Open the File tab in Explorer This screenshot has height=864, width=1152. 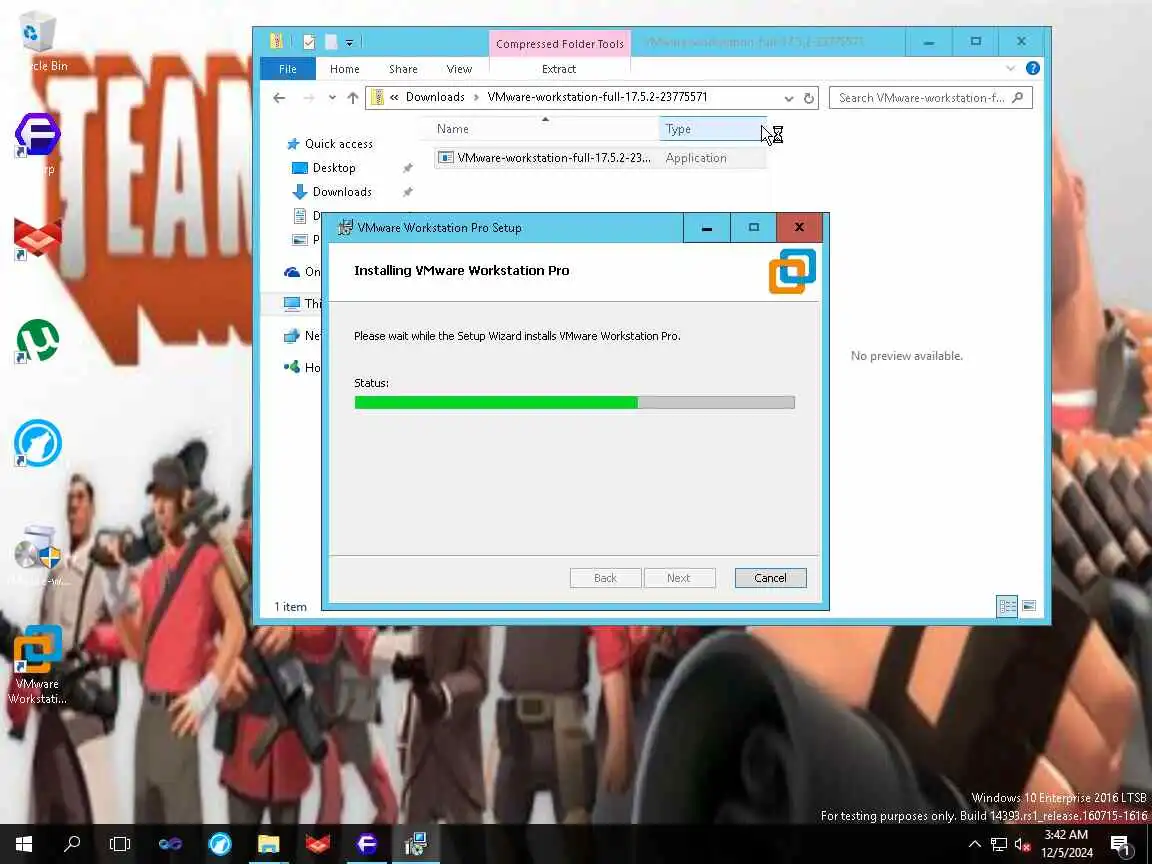click(x=288, y=68)
